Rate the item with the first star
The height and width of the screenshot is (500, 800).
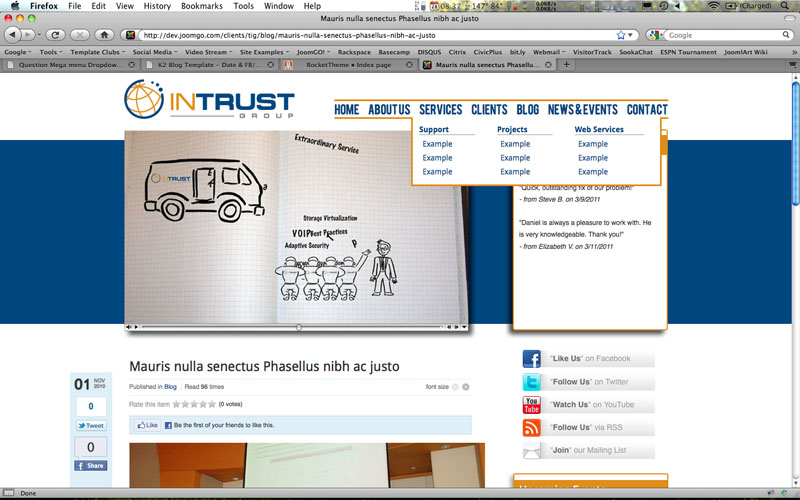(177, 404)
